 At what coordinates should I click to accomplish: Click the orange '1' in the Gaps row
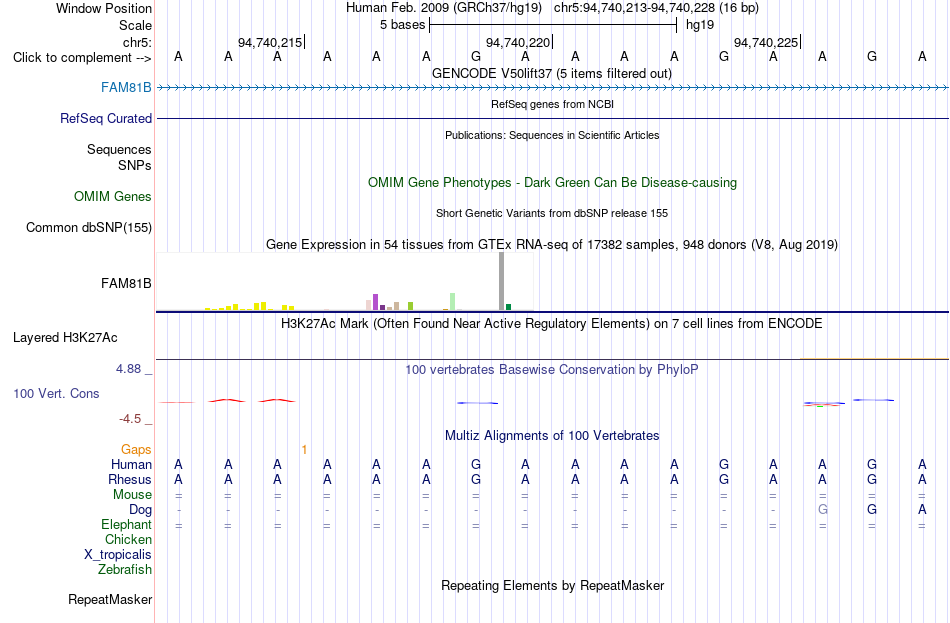click(304, 449)
